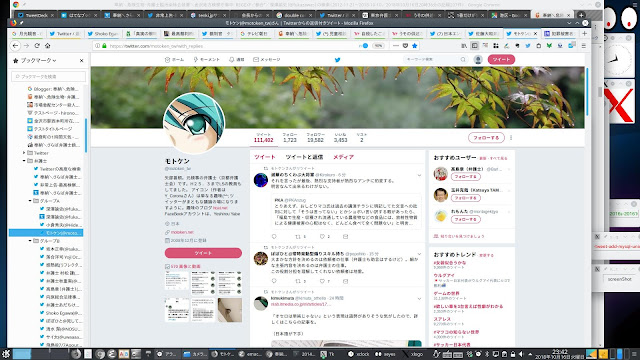Reset the 90% zoom badge

[x=378, y=46]
